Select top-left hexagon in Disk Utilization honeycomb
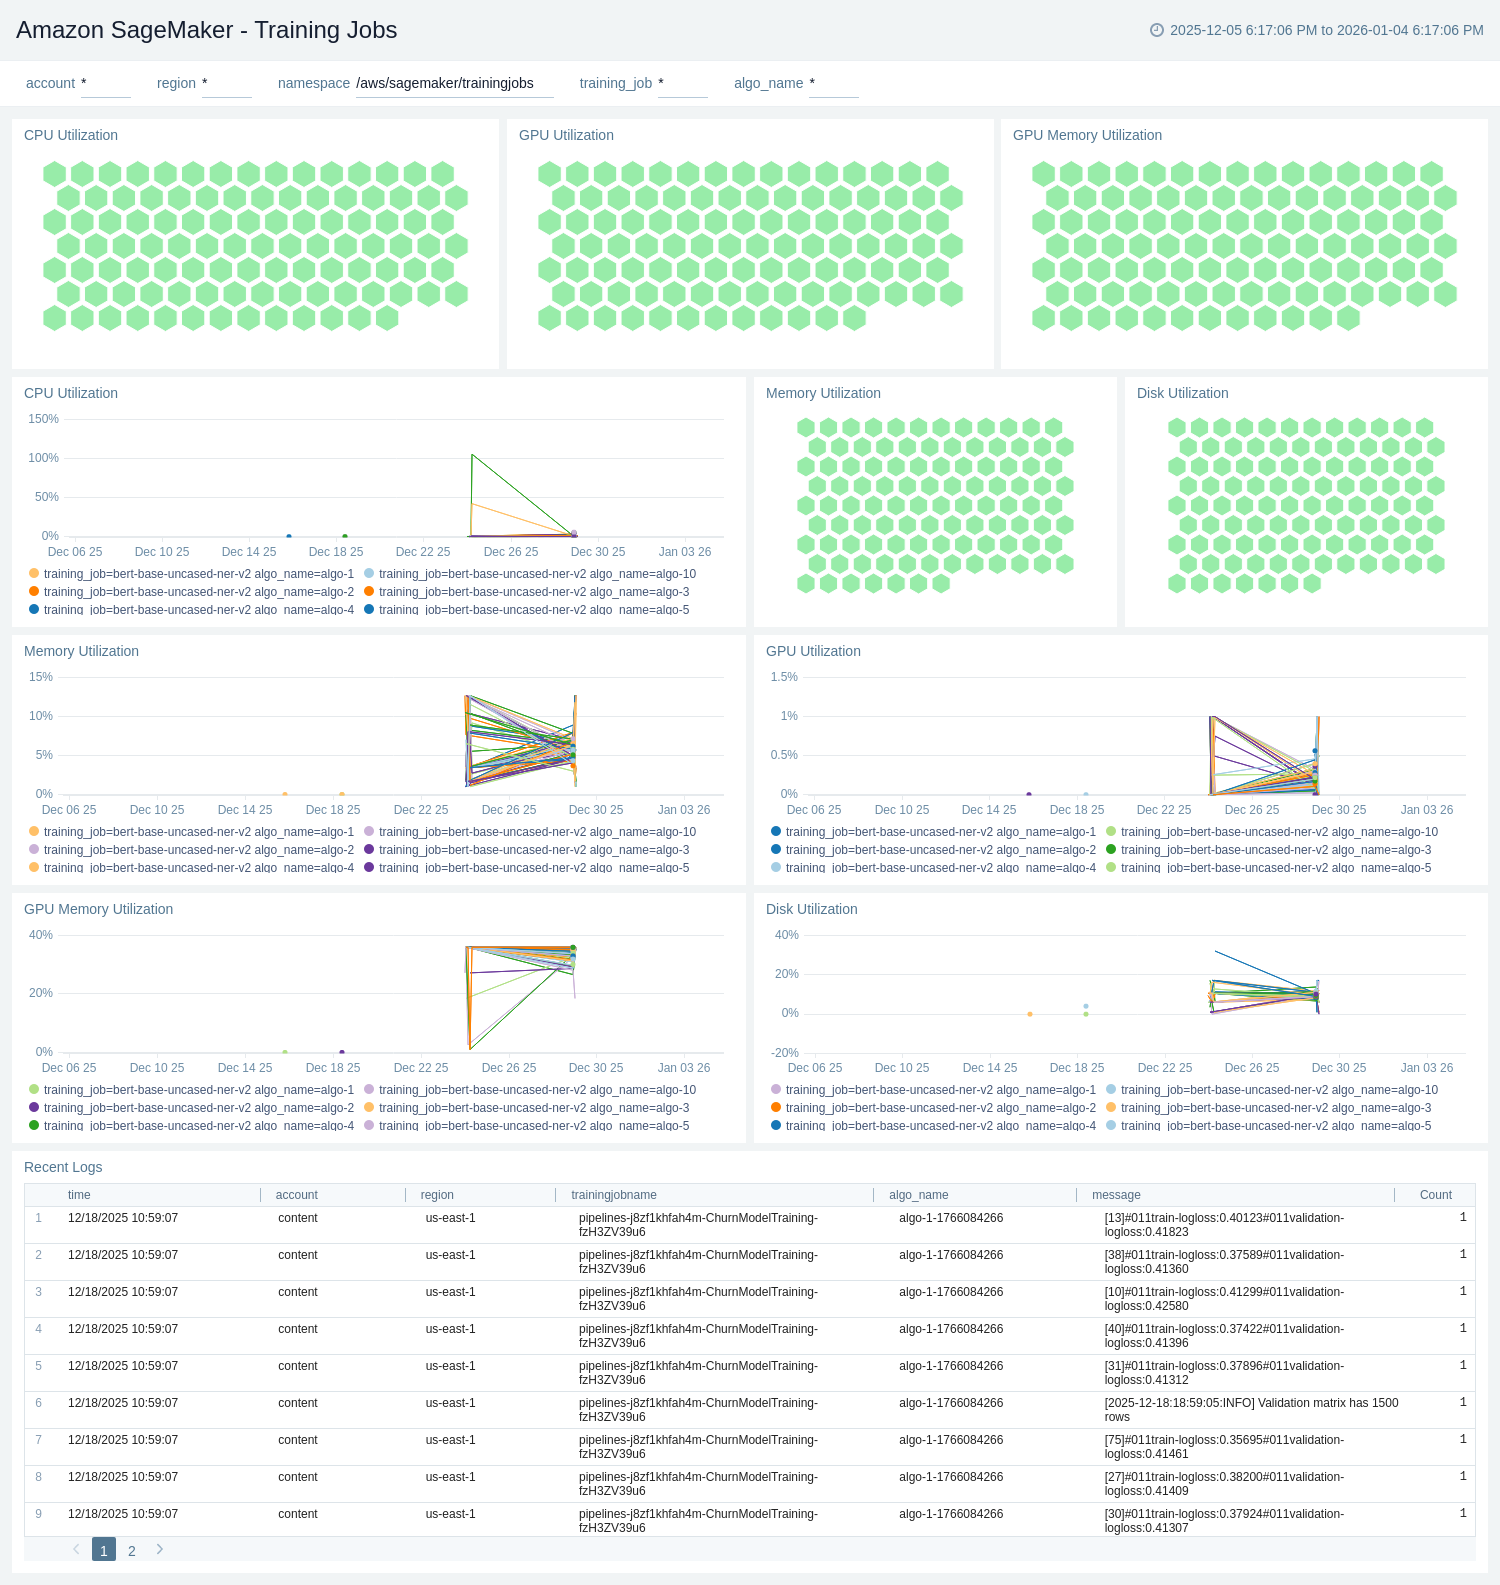This screenshot has width=1500, height=1585. (x=1177, y=428)
